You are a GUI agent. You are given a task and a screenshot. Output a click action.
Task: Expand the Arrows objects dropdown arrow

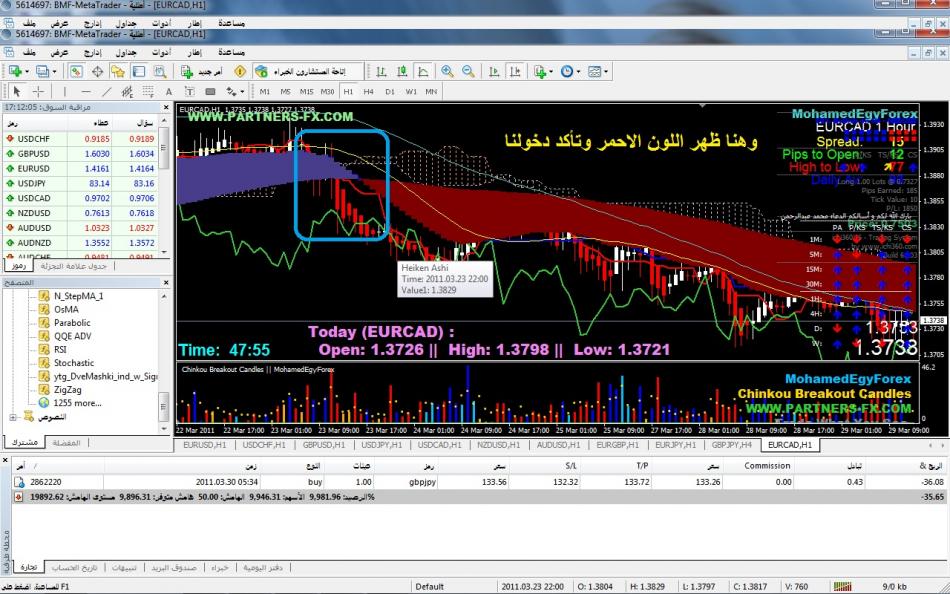pyautogui.click(x=242, y=92)
